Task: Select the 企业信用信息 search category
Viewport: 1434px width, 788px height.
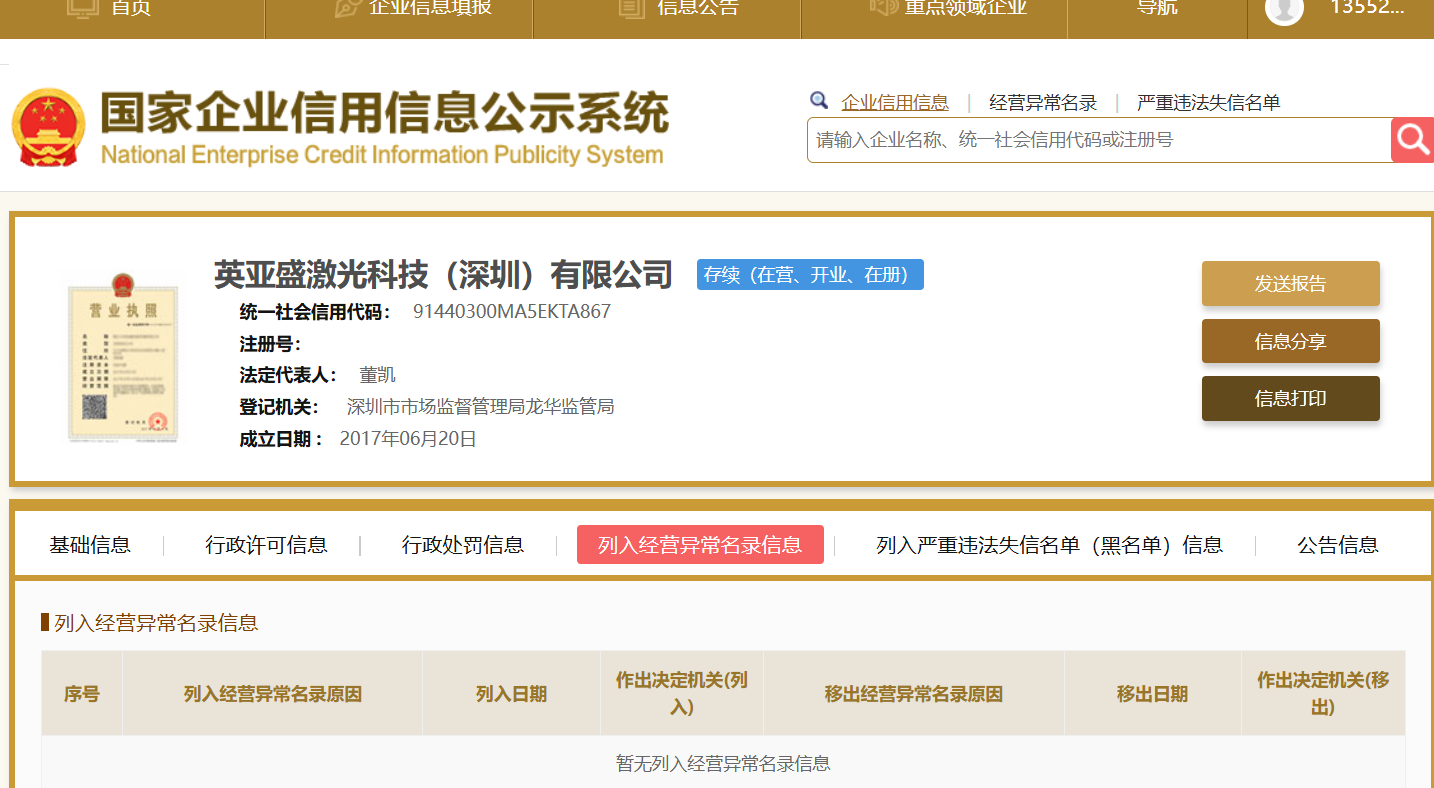Action: [x=895, y=102]
